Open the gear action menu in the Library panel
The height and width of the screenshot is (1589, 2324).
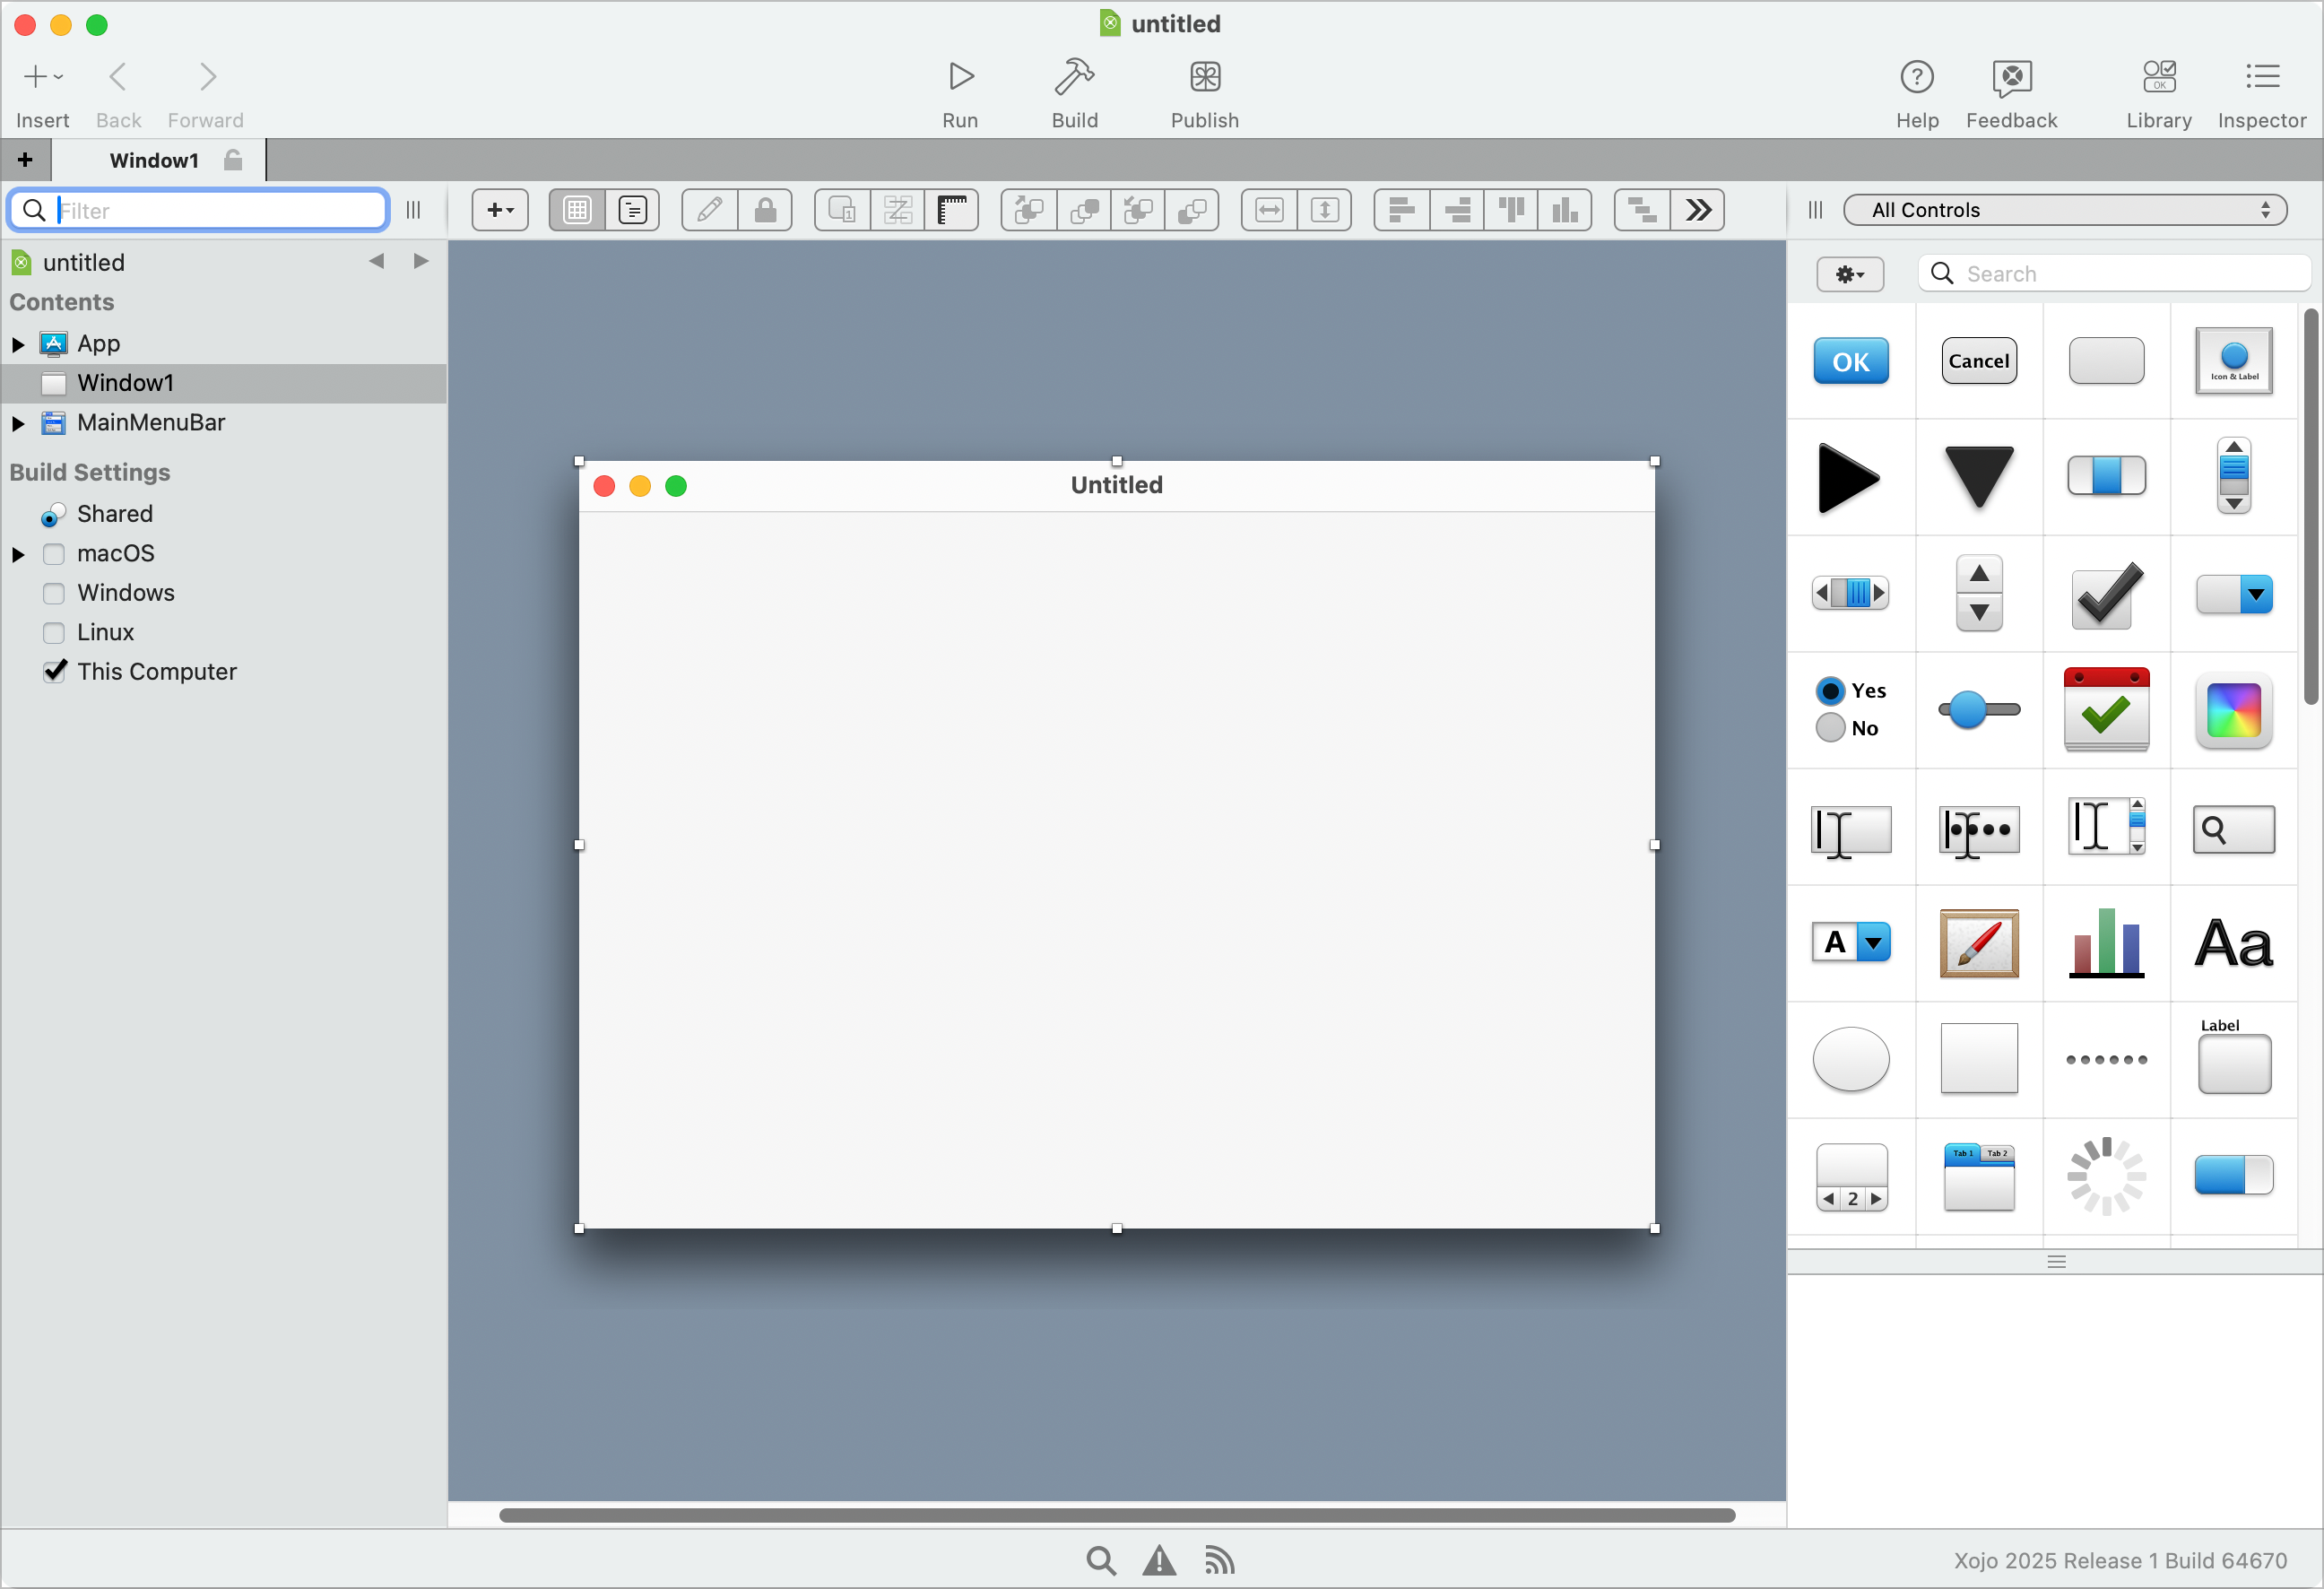pyautogui.click(x=1848, y=274)
